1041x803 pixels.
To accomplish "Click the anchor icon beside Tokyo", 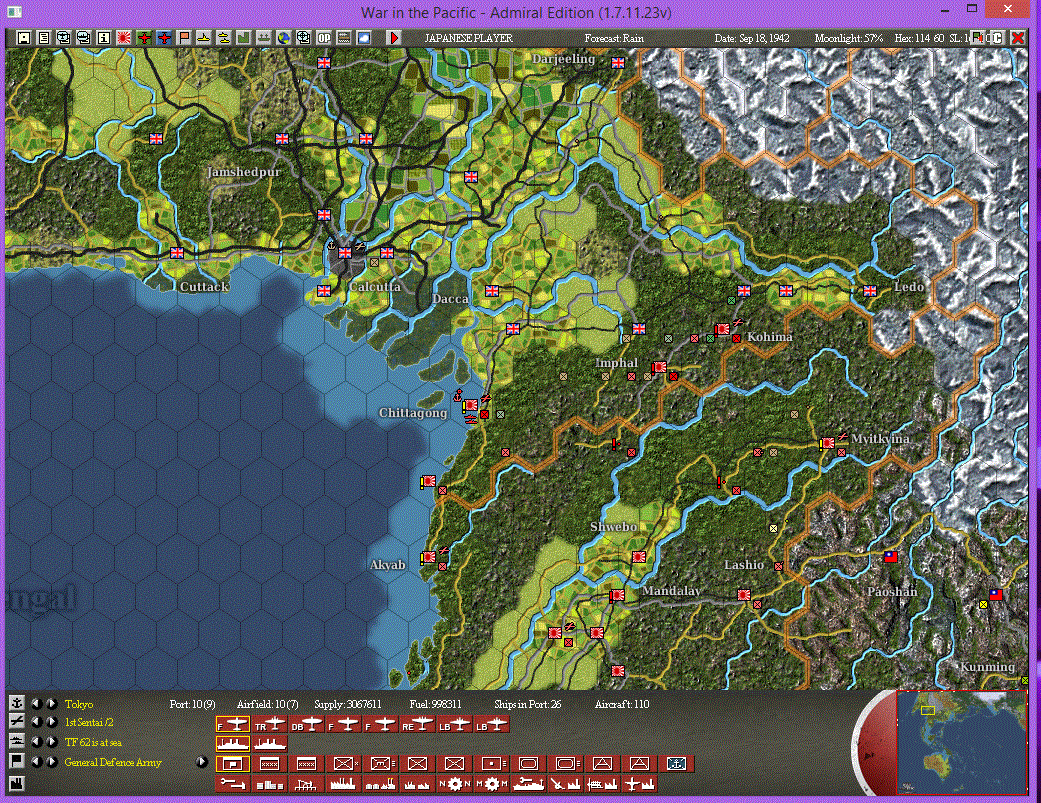I will [17, 703].
